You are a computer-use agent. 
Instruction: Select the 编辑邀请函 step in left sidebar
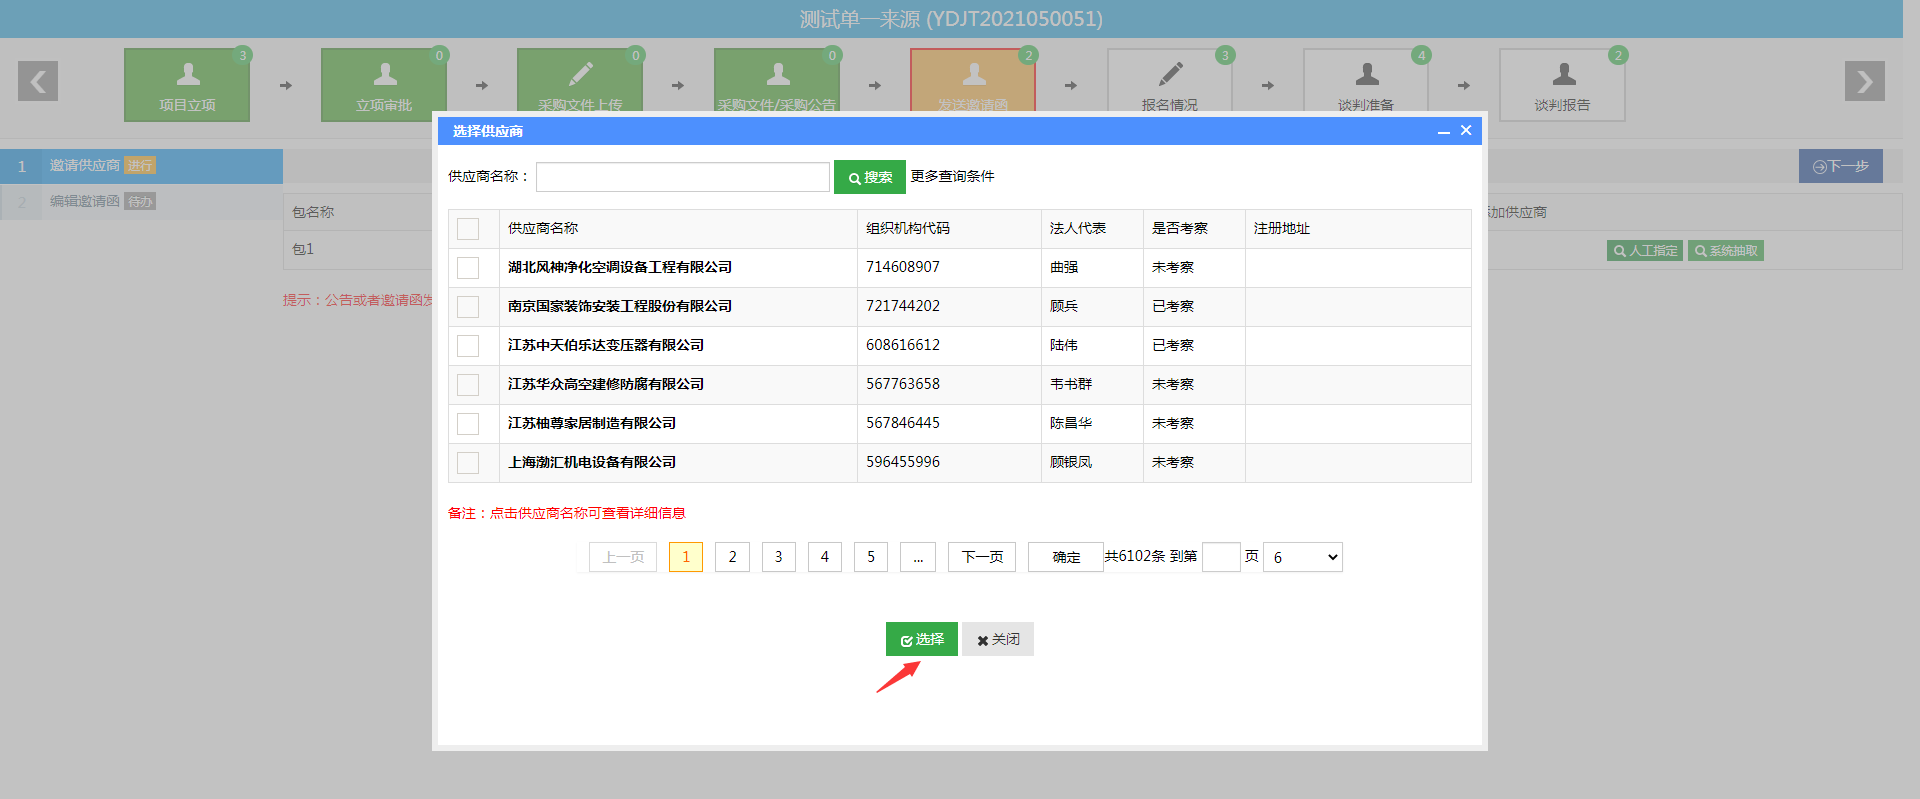(x=141, y=202)
